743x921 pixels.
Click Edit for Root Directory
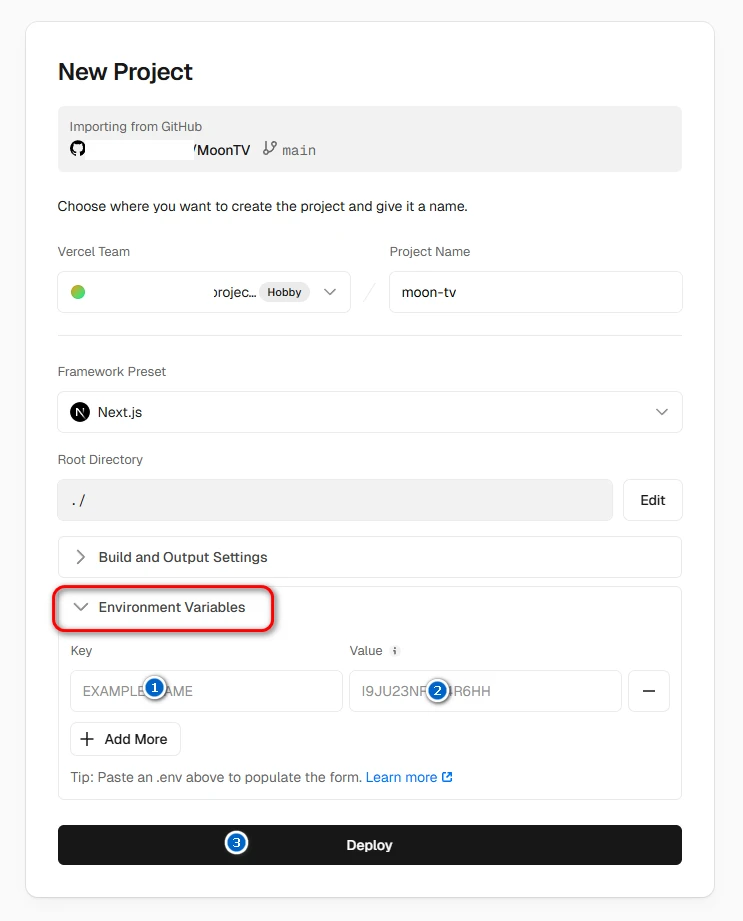click(652, 500)
